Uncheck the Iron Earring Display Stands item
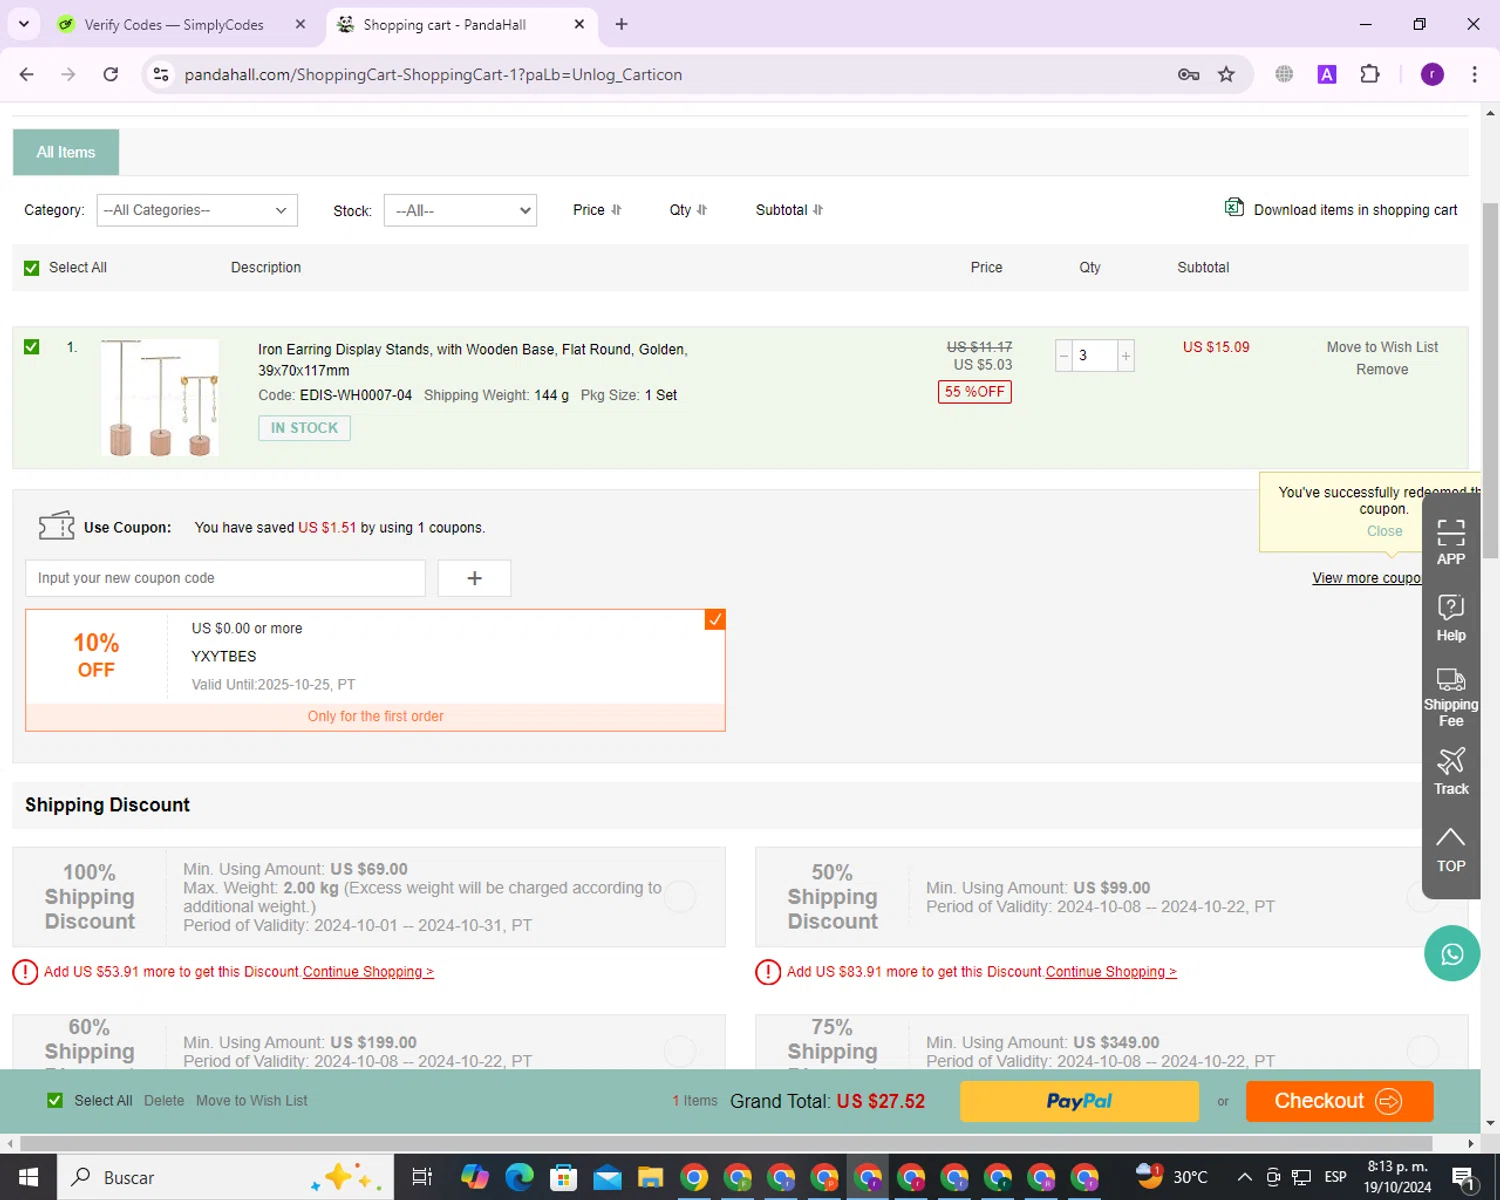 (31, 347)
